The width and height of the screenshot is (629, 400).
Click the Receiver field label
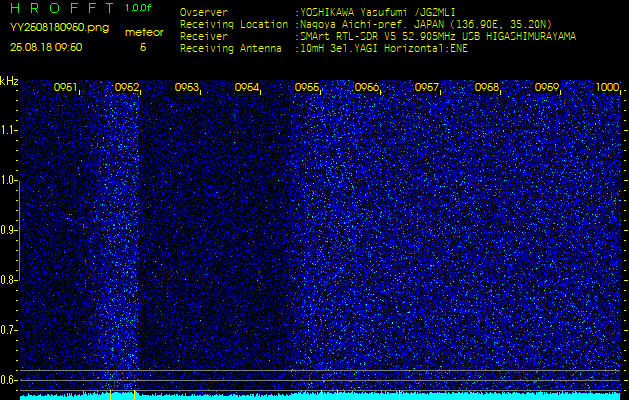point(204,37)
